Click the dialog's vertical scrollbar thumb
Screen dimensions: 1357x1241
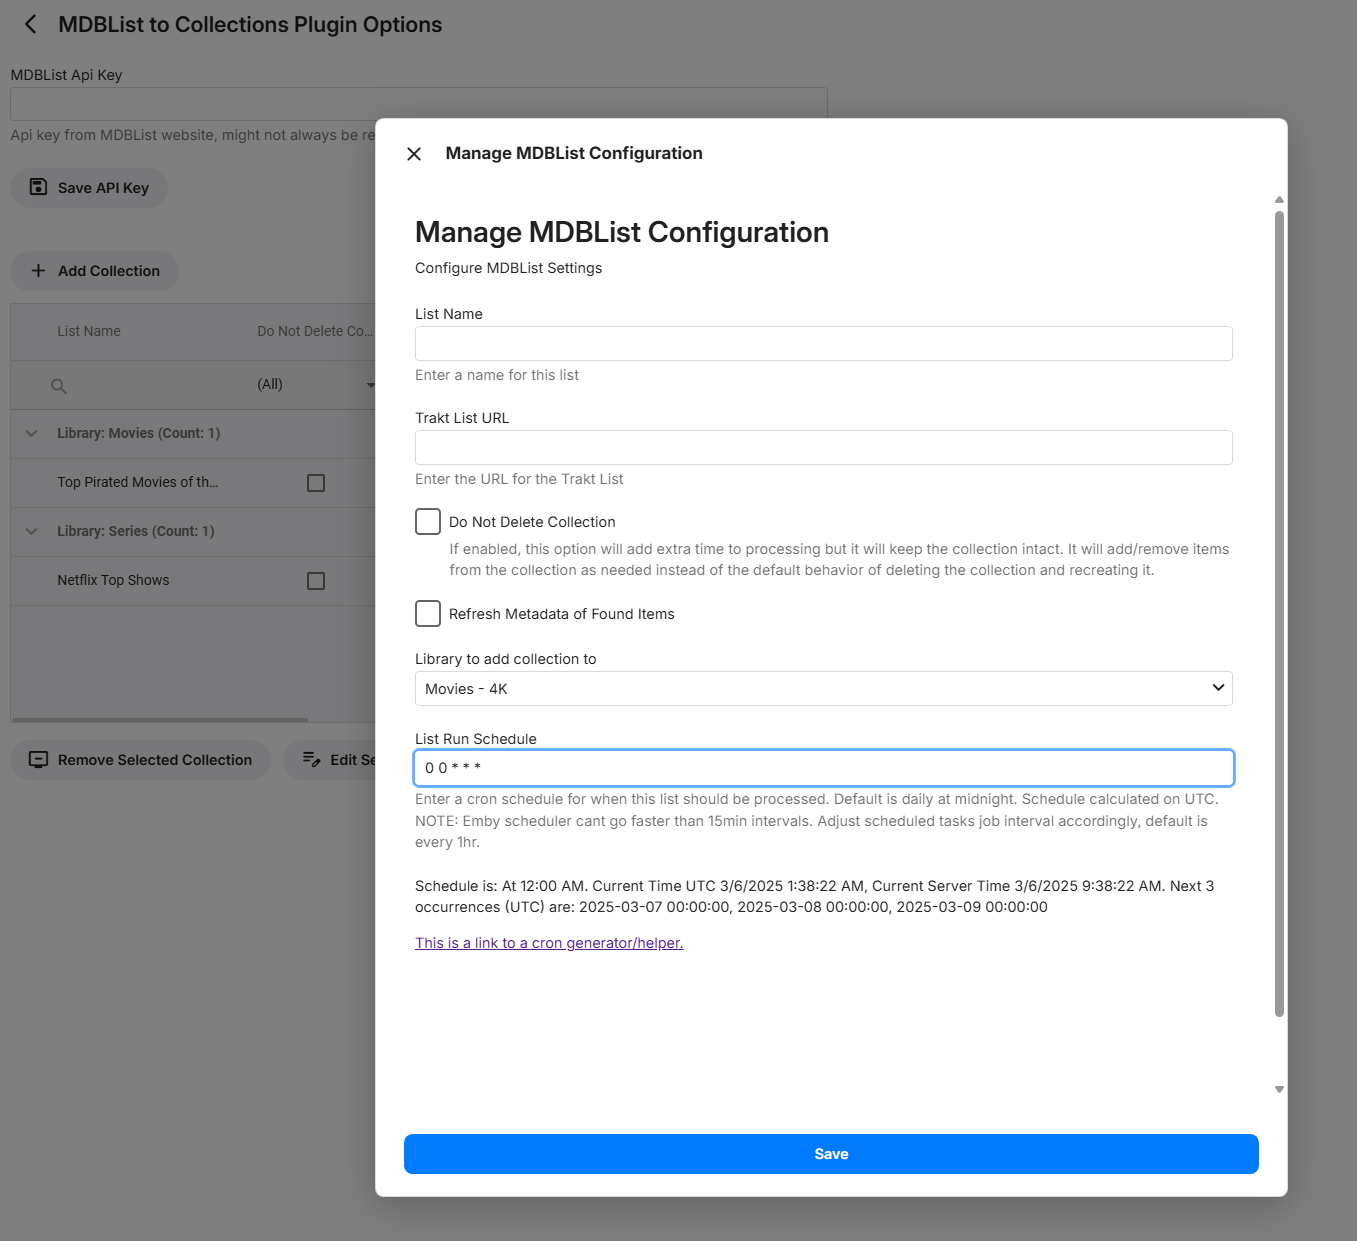[1279, 612]
